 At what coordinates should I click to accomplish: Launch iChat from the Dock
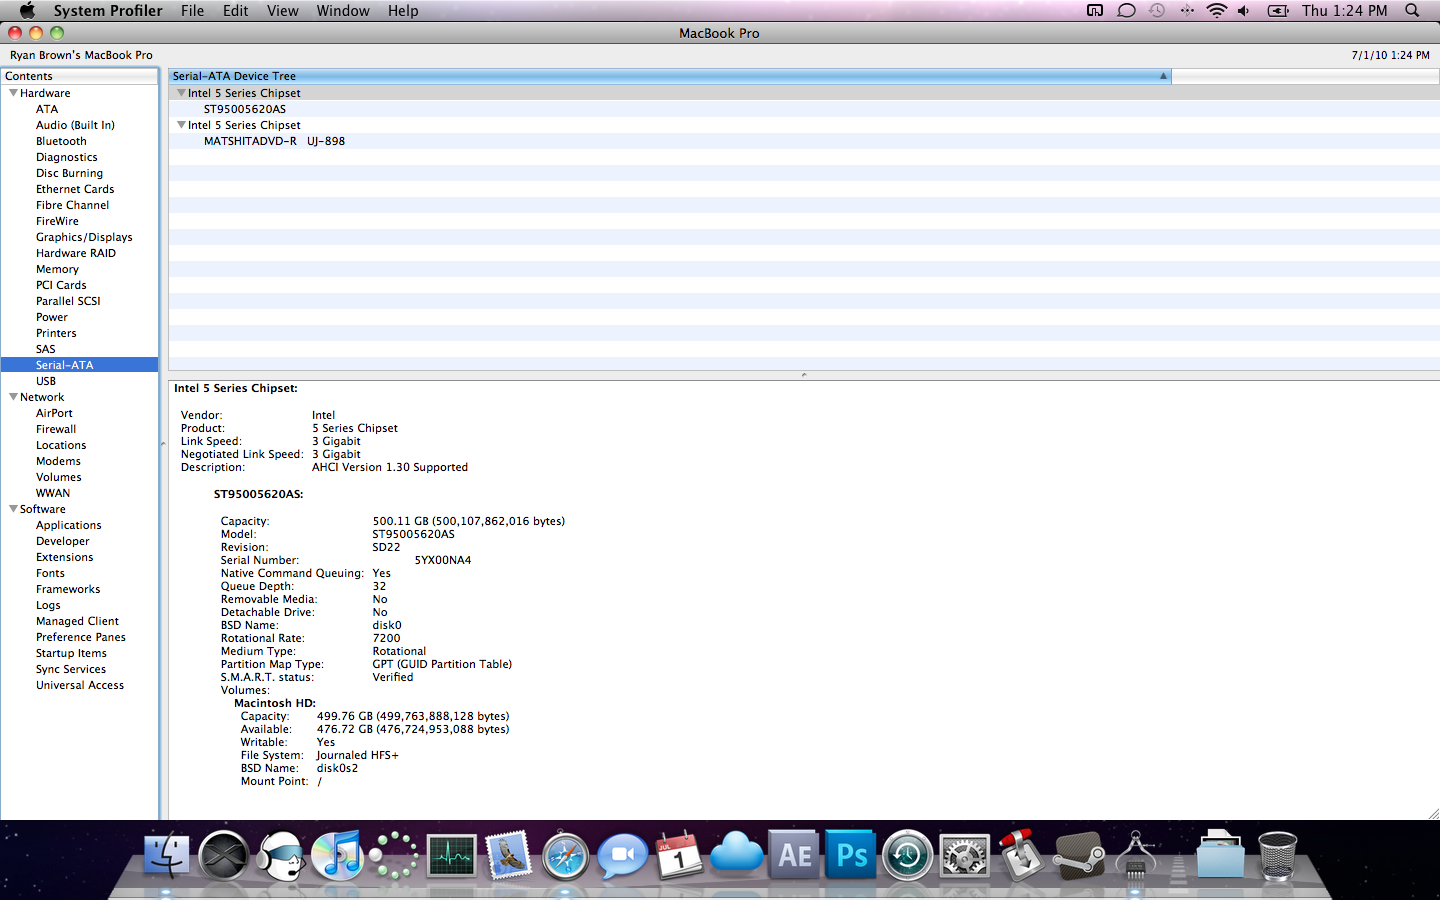[622, 856]
